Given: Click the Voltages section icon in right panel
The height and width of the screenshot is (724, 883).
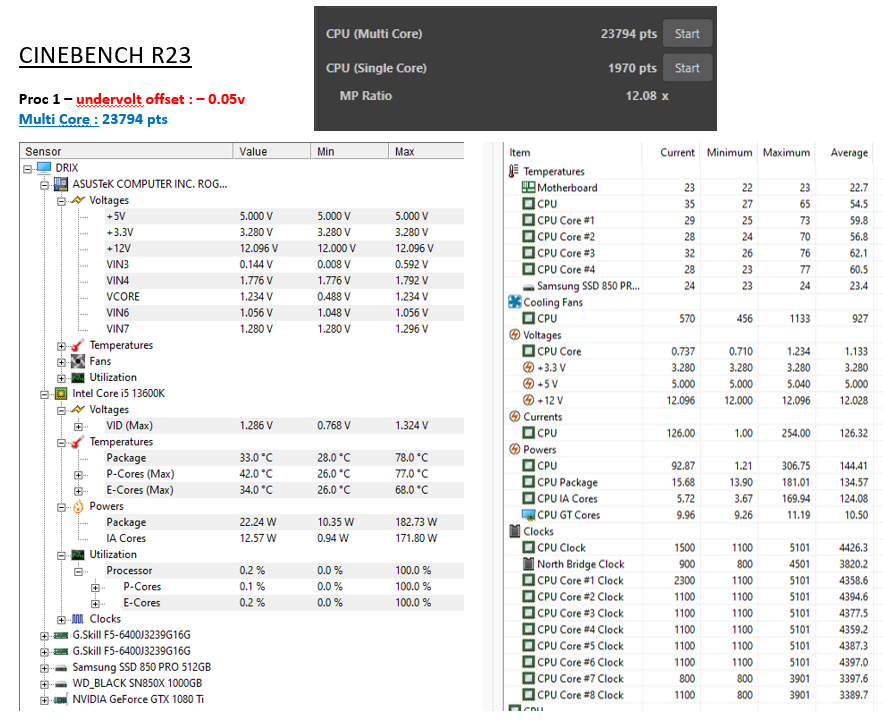Looking at the screenshot, I should 514,334.
